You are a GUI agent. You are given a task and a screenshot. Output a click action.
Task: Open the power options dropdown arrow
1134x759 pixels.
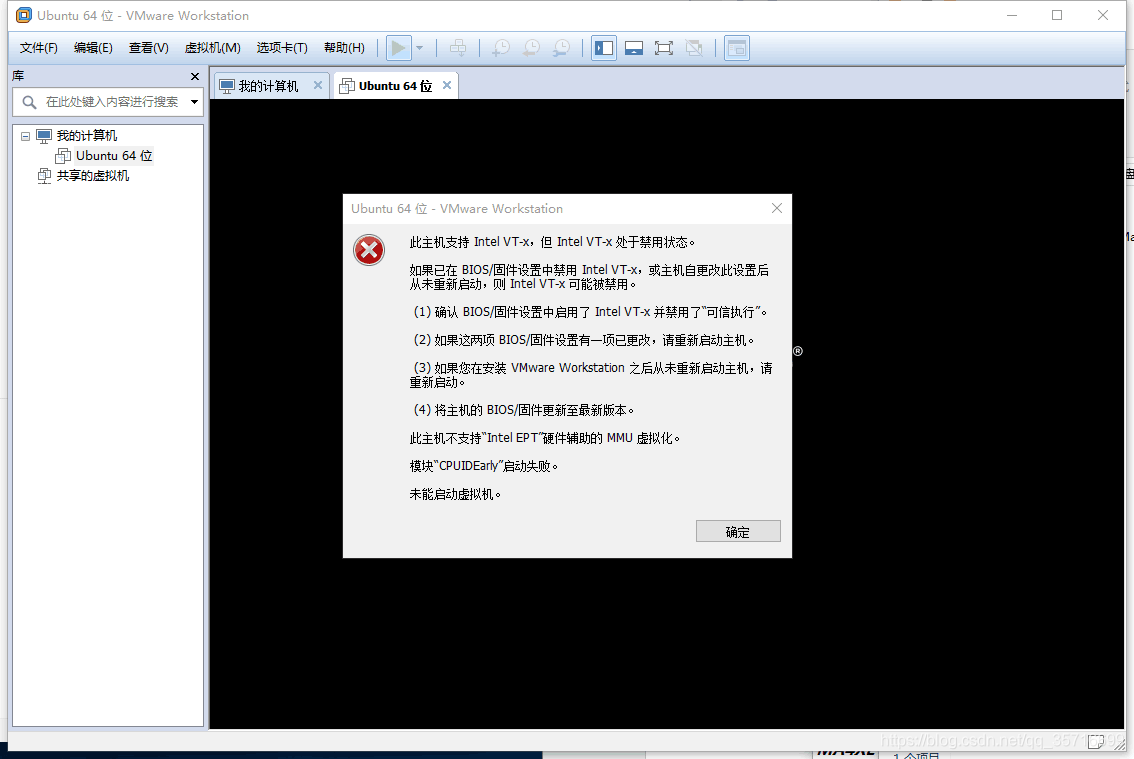click(419, 48)
